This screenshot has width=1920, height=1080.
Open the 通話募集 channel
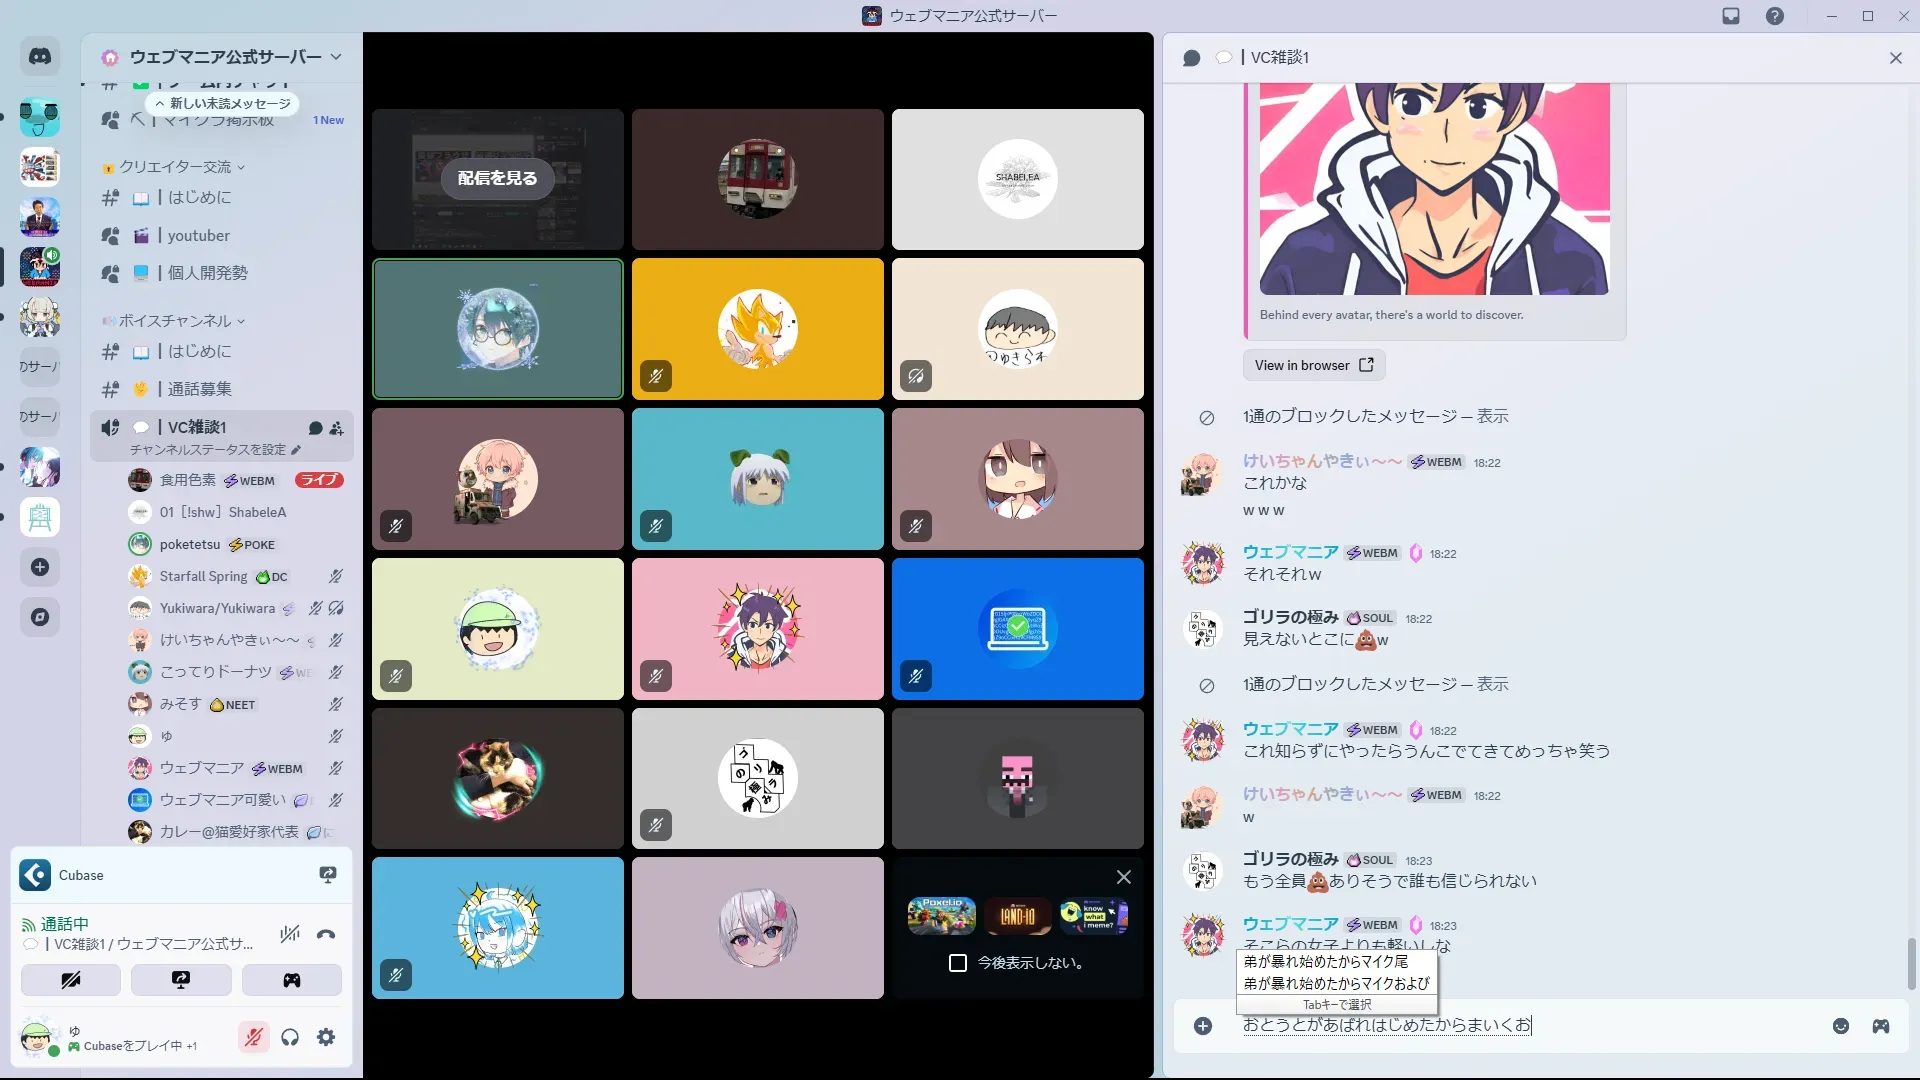point(200,389)
